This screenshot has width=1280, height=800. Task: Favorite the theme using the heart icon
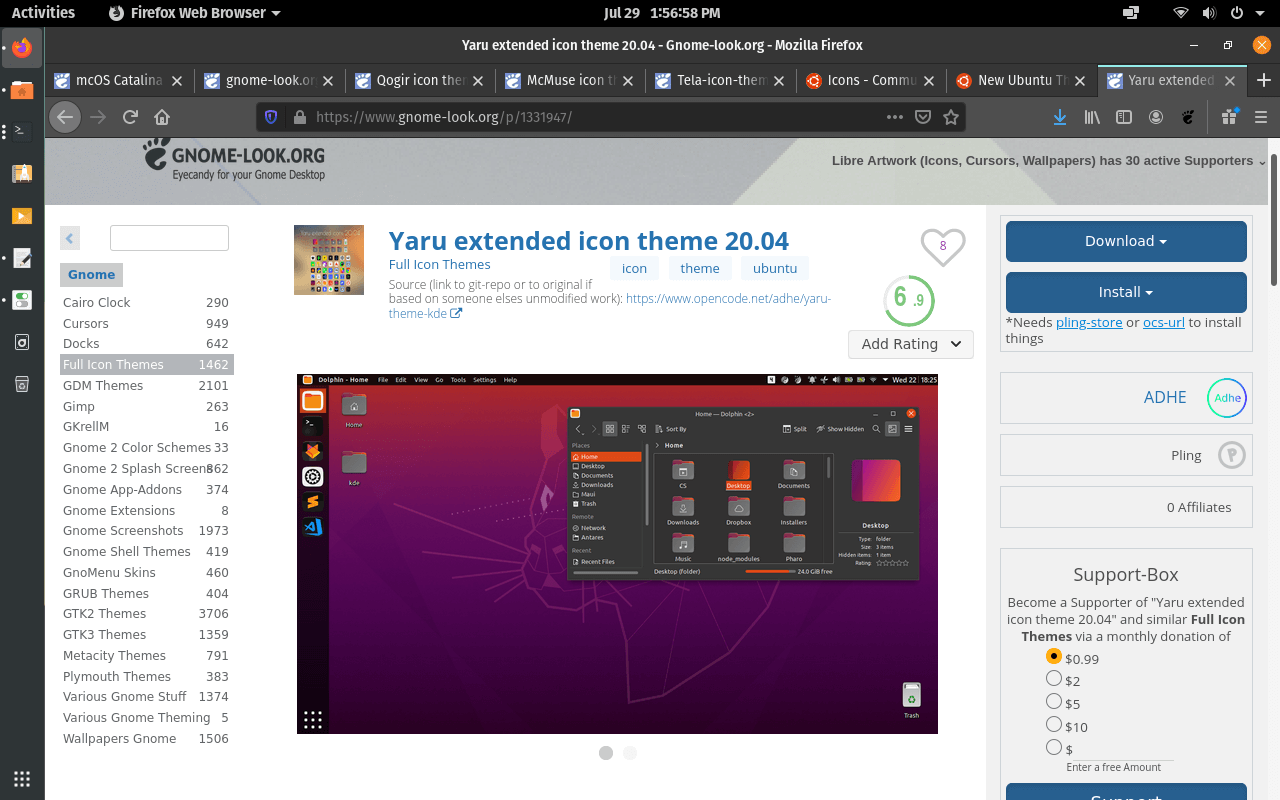coord(941,247)
